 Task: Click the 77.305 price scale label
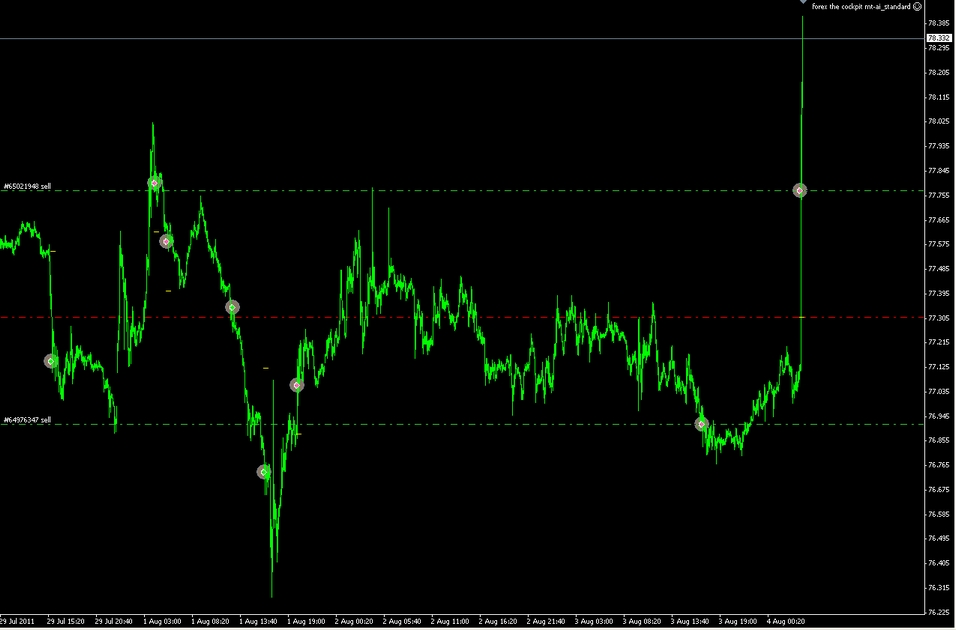(x=939, y=318)
